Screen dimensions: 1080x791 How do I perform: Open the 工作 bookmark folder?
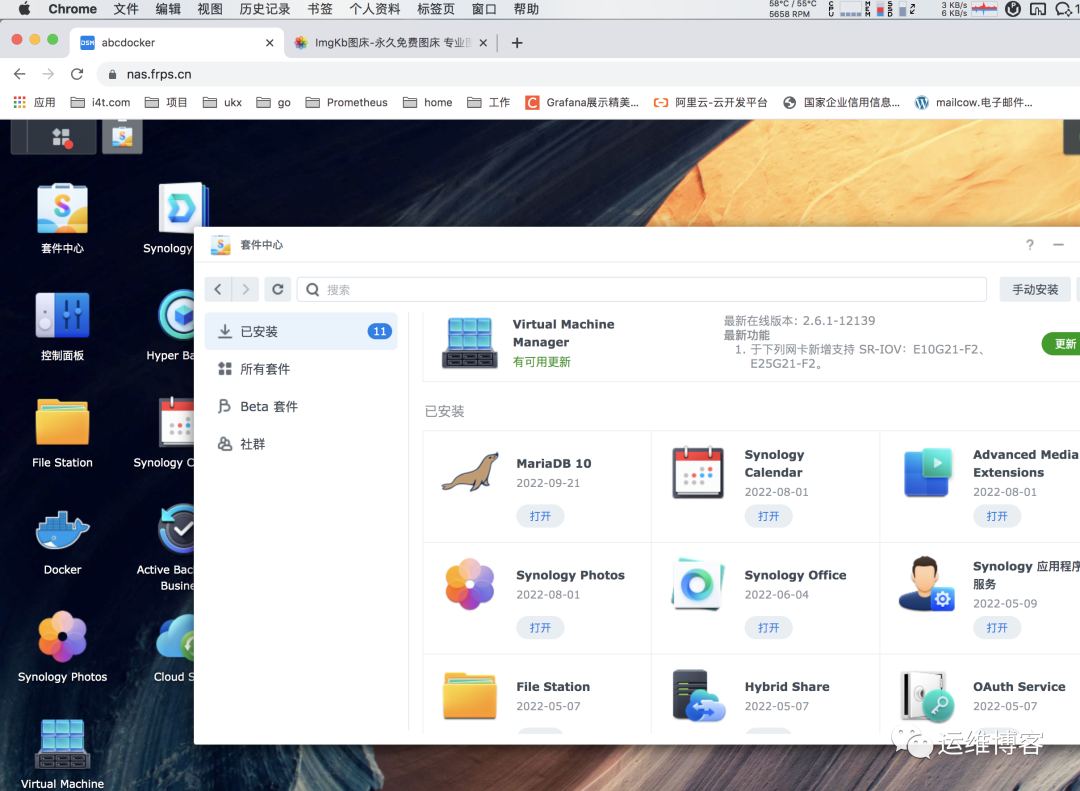[488, 102]
